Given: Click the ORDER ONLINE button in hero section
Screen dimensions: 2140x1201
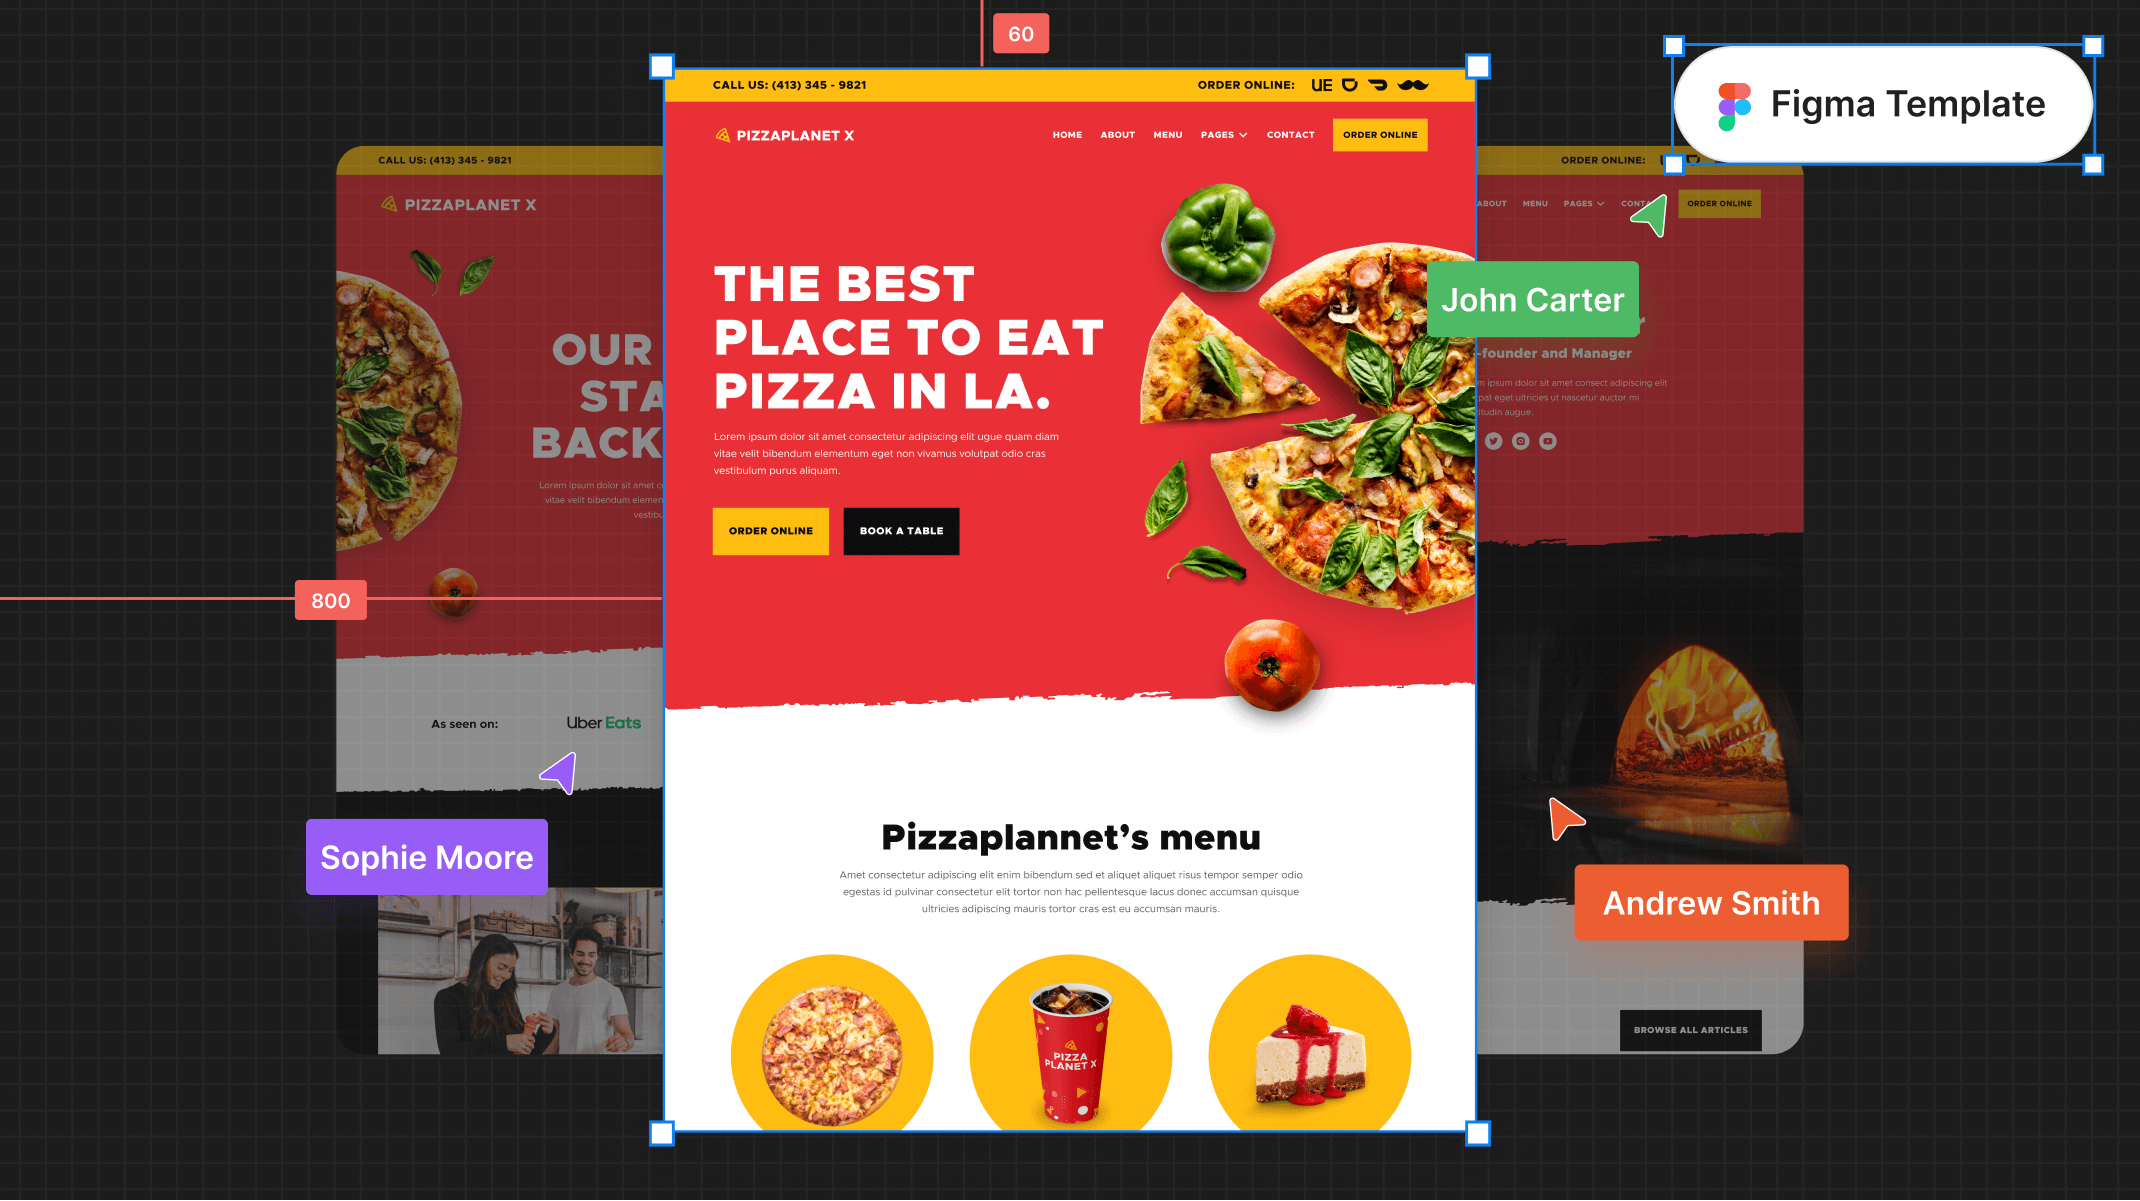Looking at the screenshot, I should pyautogui.click(x=772, y=531).
